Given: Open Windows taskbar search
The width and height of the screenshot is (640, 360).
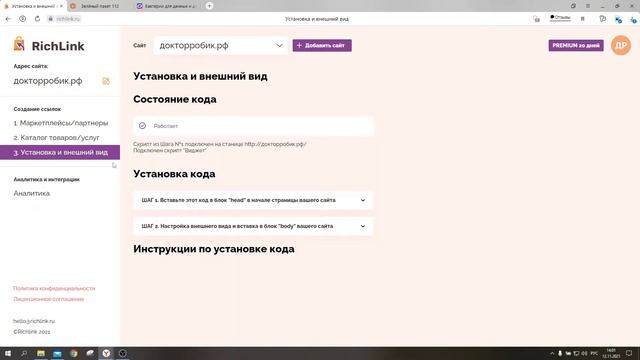Looking at the screenshot, I should pyautogui.click(x=24, y=353).
